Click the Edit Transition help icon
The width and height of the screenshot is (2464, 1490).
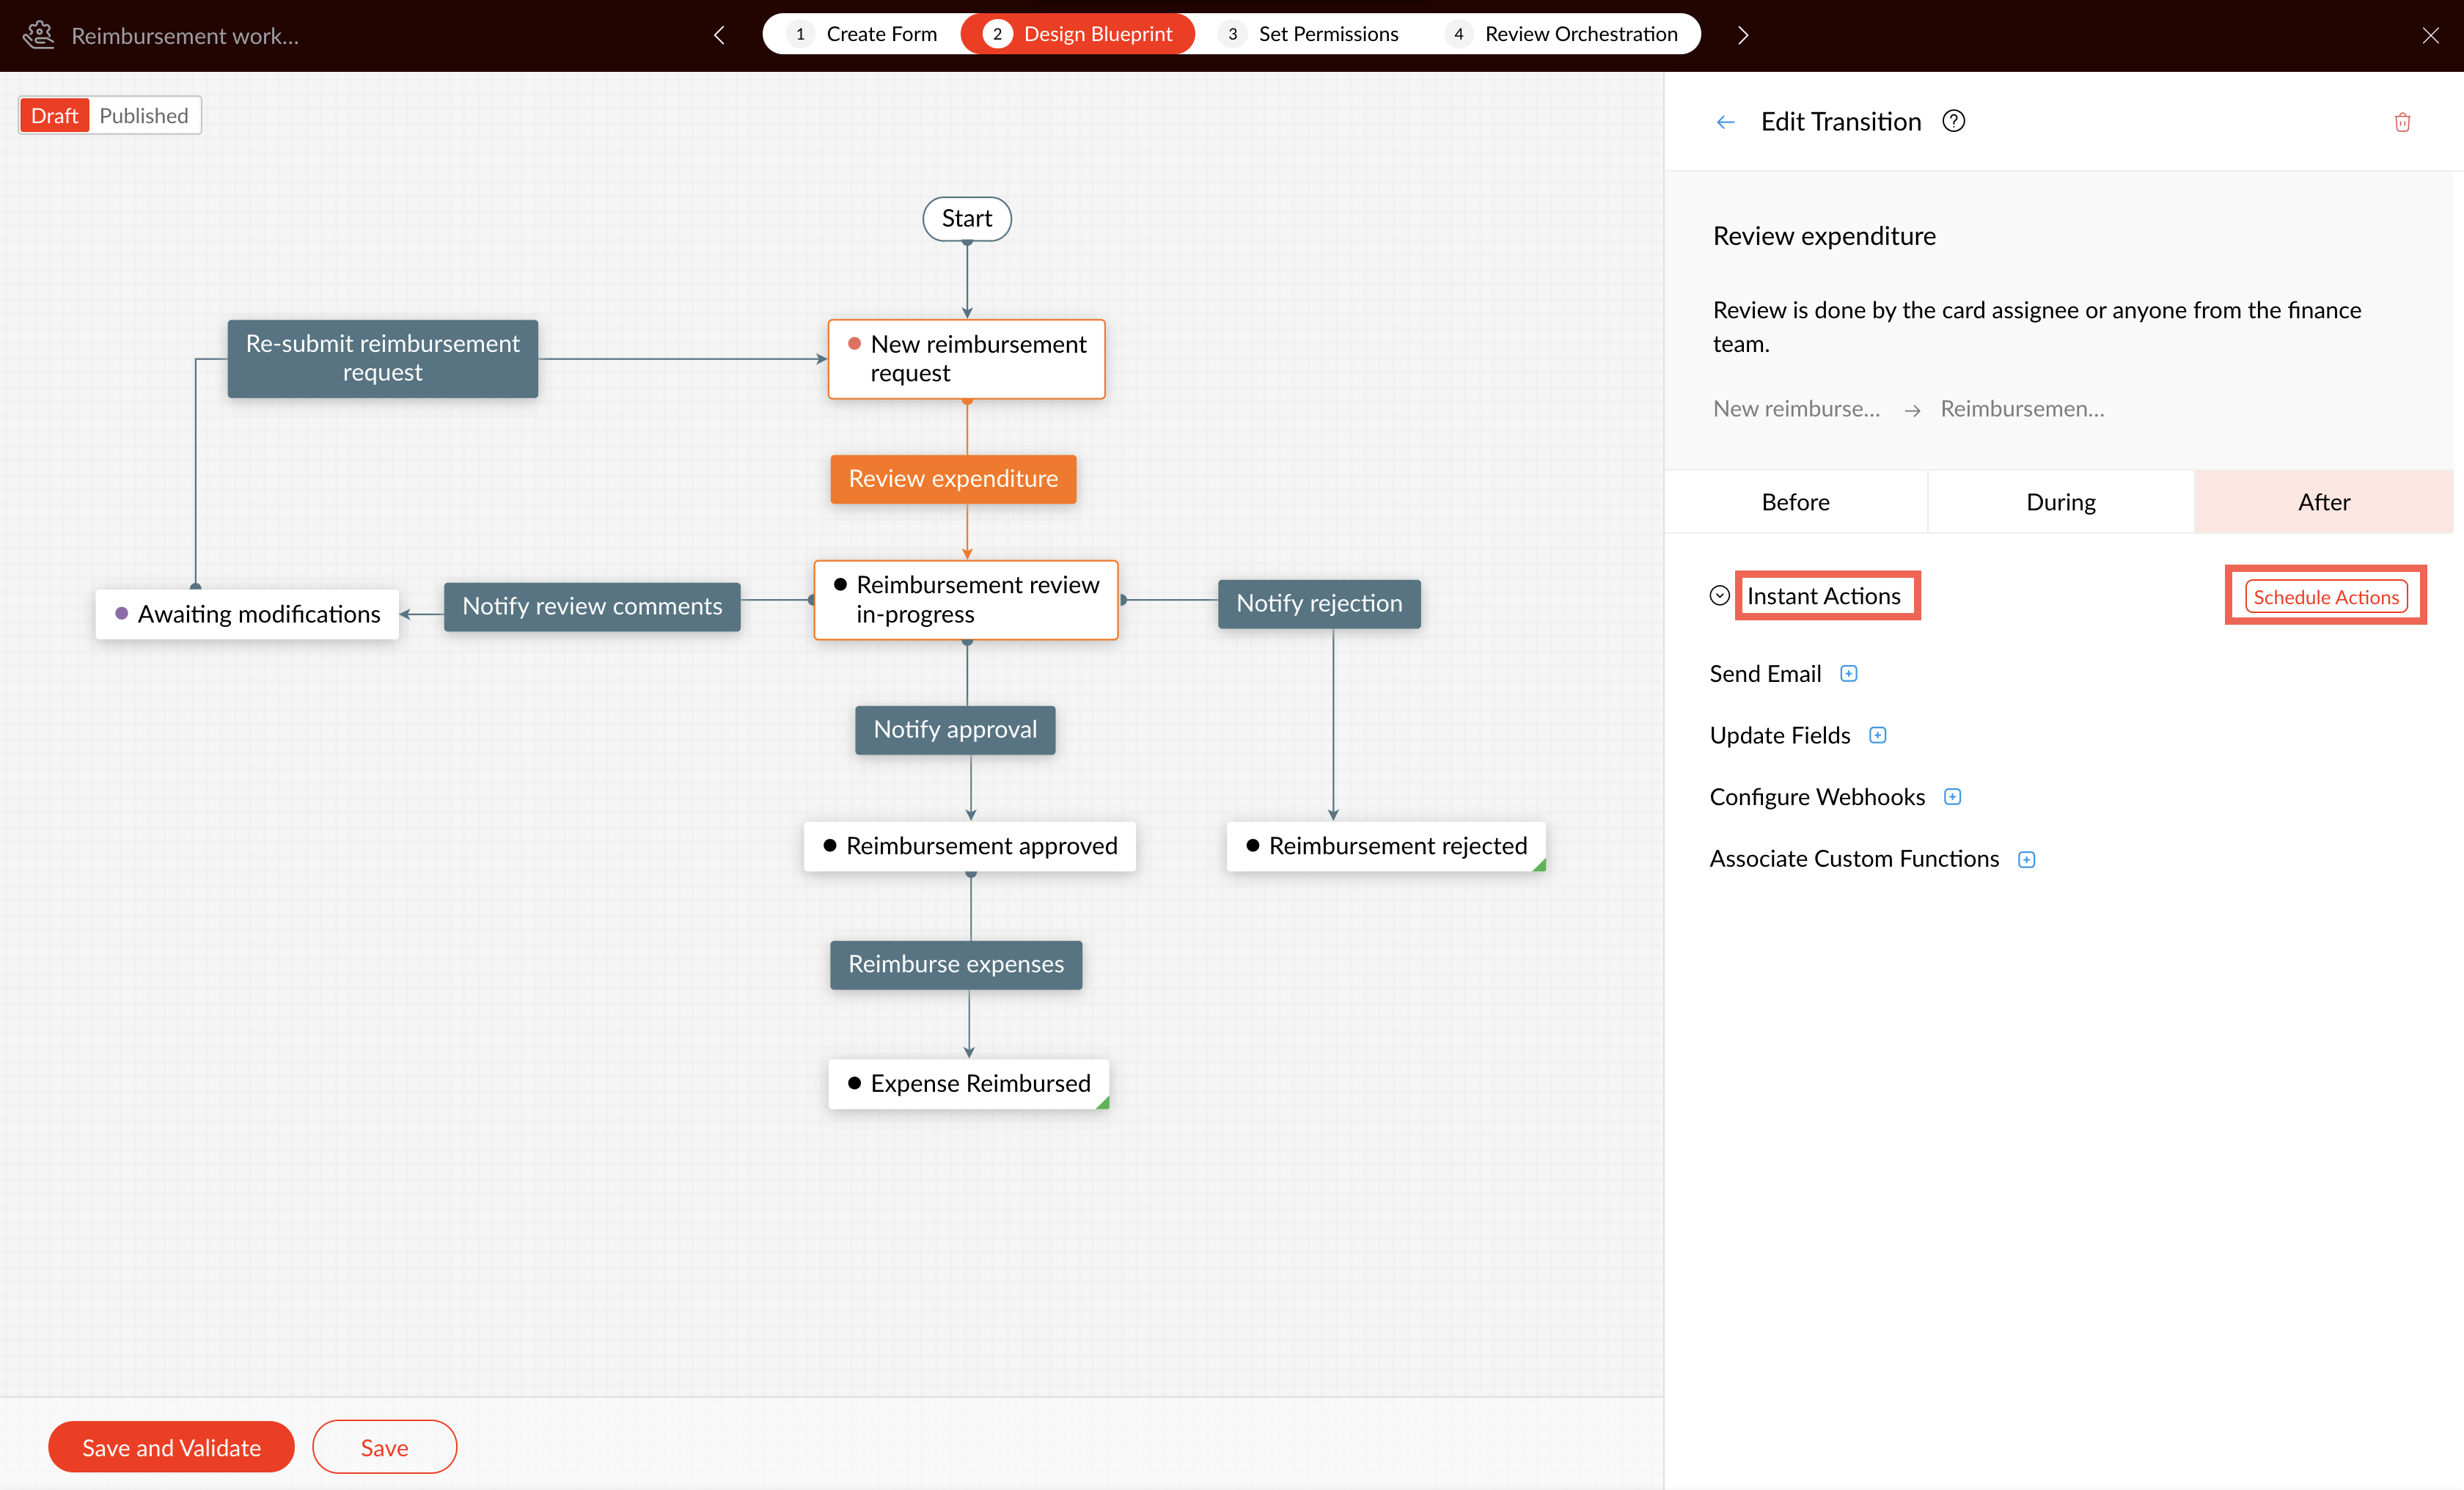point(1953,121)
